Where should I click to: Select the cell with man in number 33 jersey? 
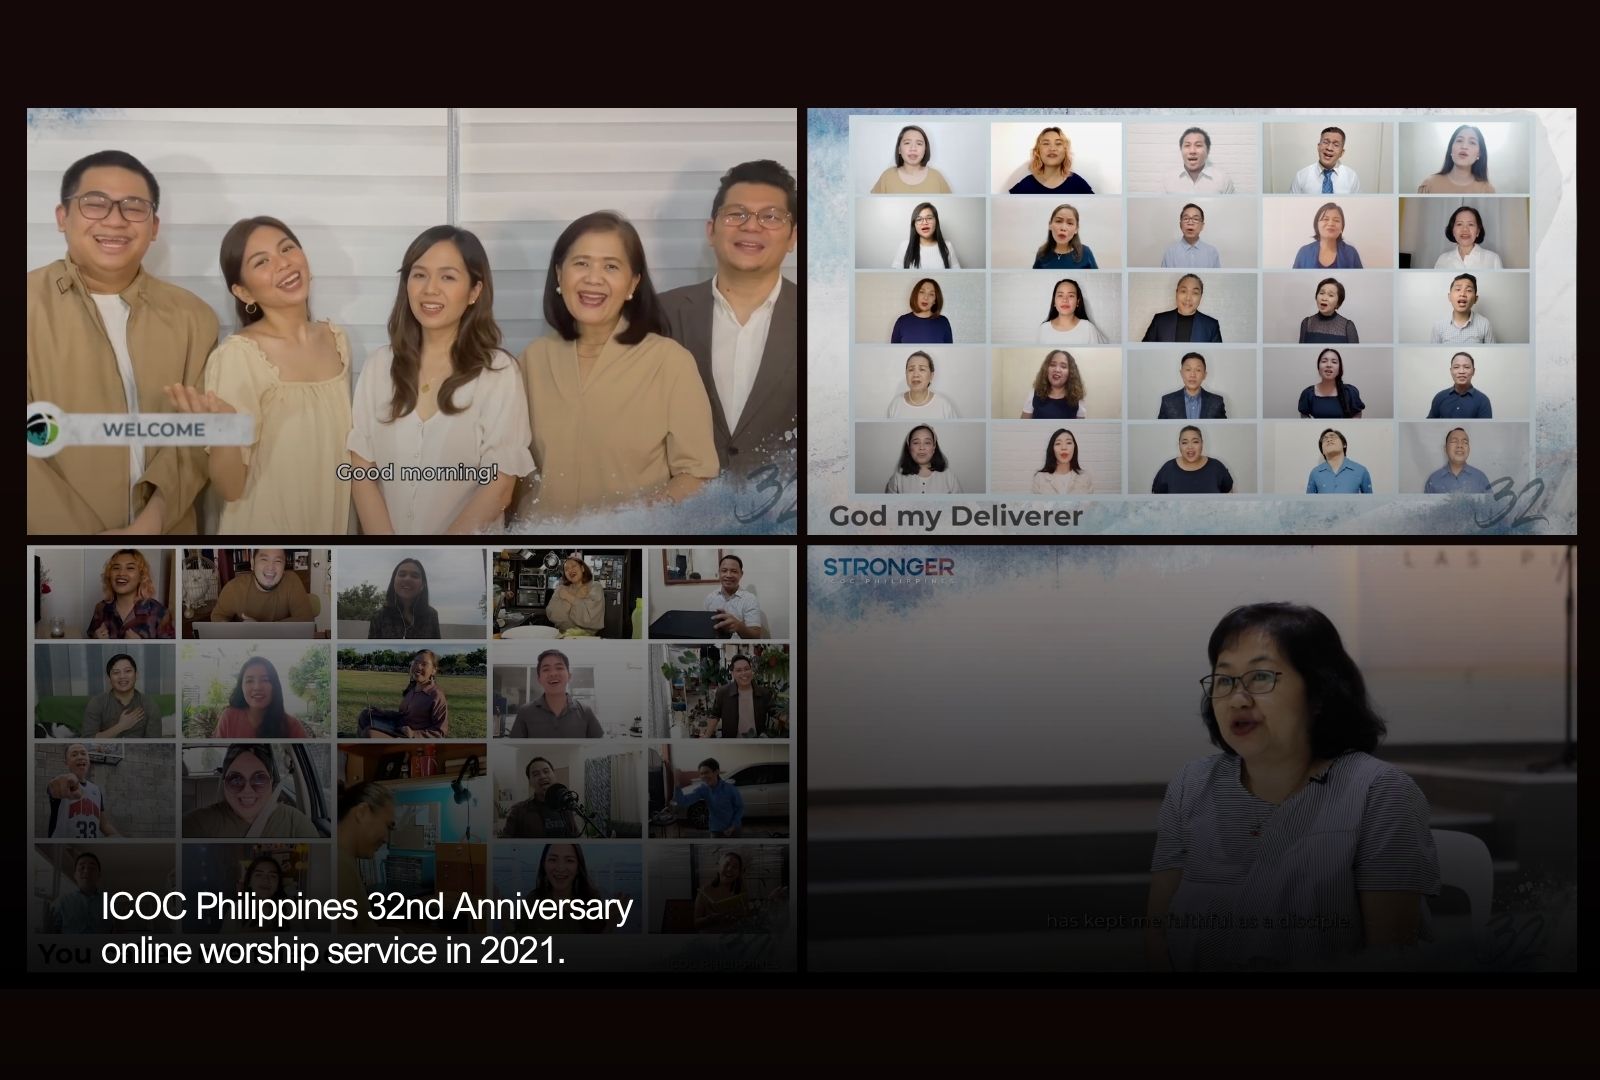(105, 791)
